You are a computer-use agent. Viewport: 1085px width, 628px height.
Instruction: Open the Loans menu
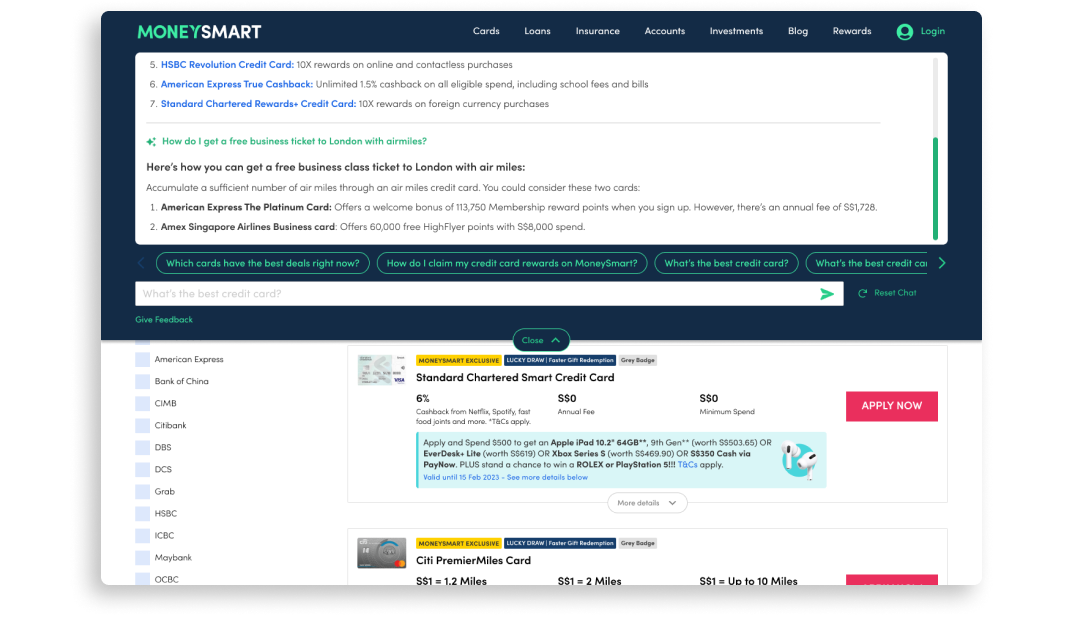[537, 31]
